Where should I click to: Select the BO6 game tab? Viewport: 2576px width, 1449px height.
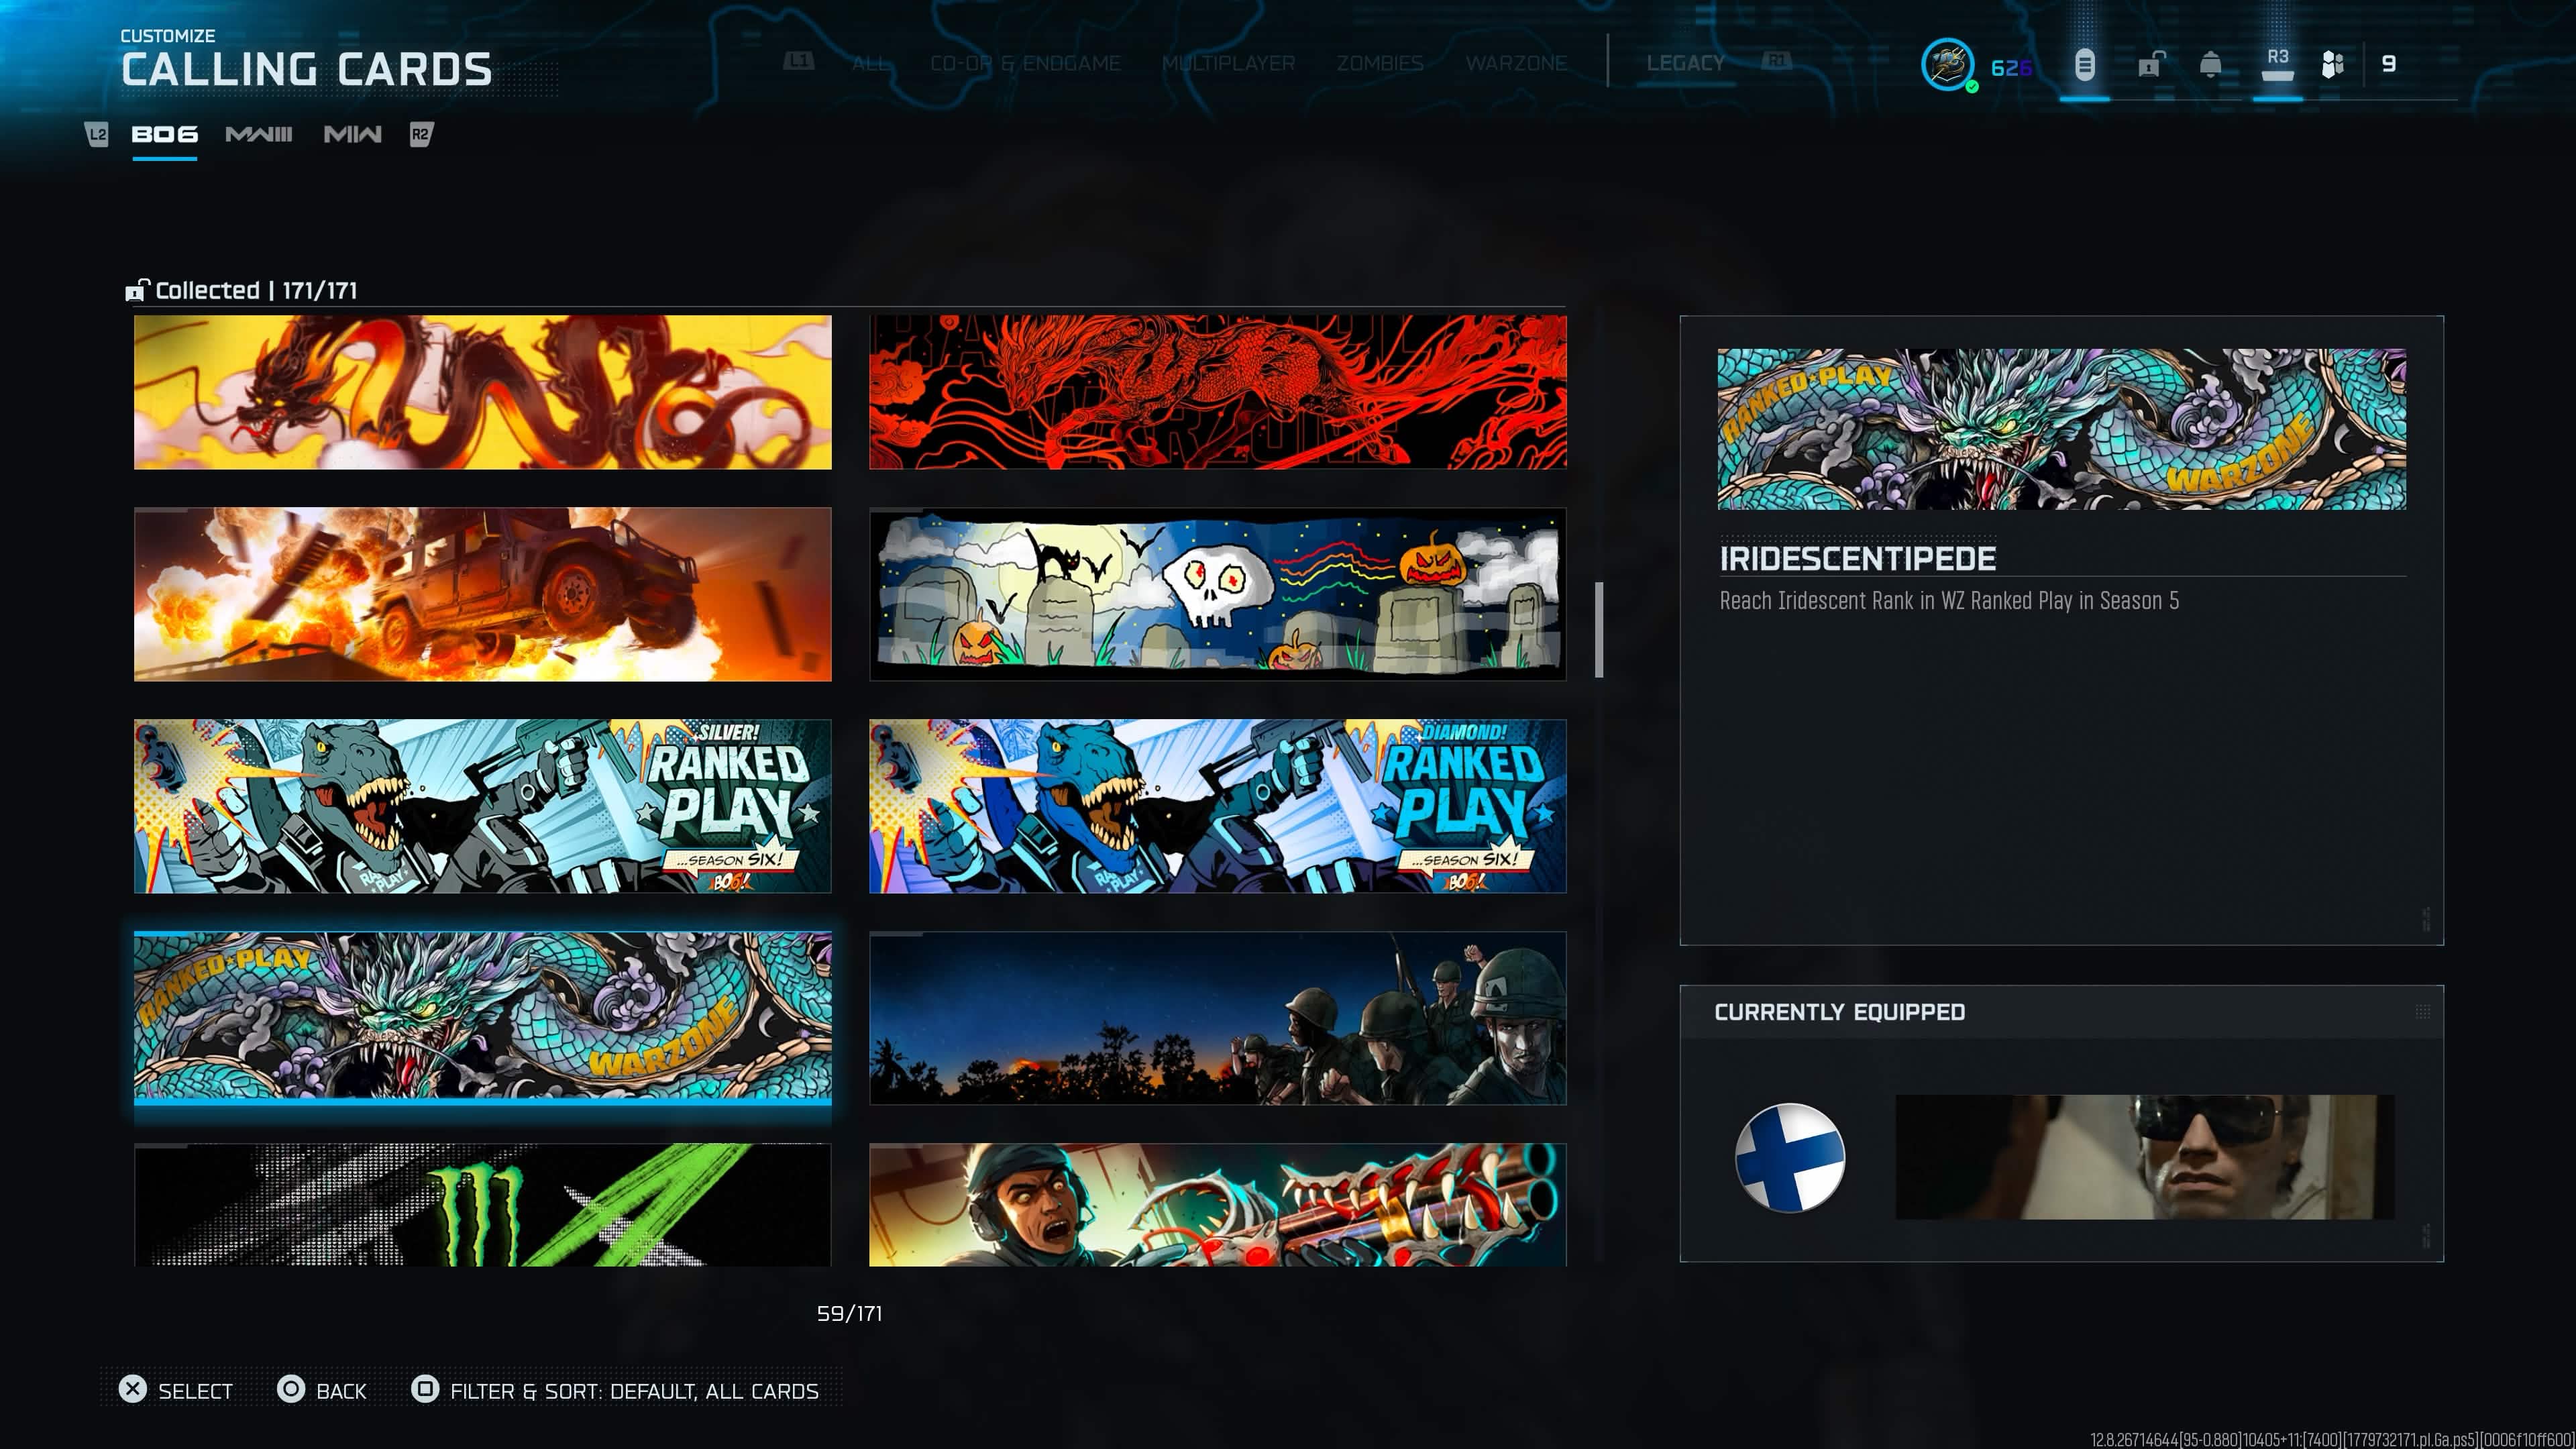[x=165, y=135]
